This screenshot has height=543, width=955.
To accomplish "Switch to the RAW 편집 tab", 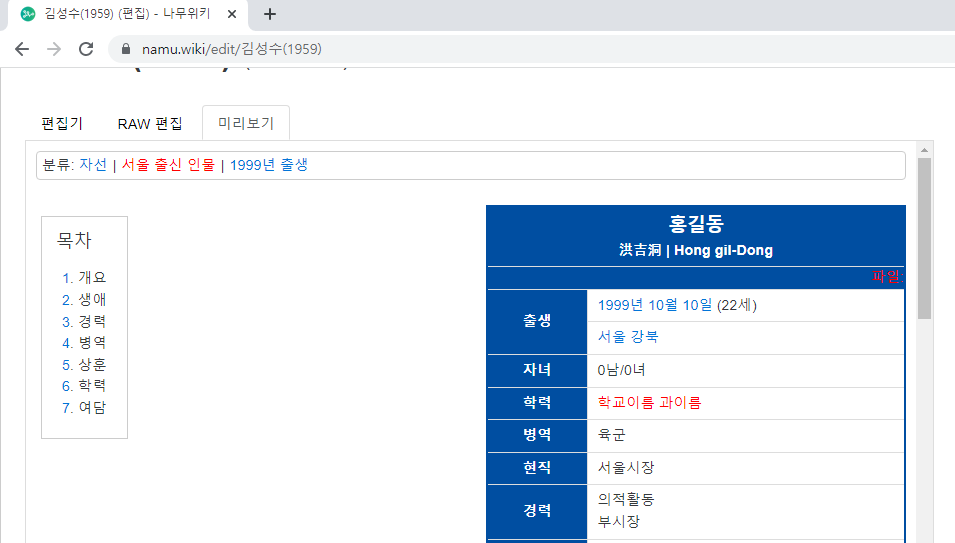I will tap(150, 124).
